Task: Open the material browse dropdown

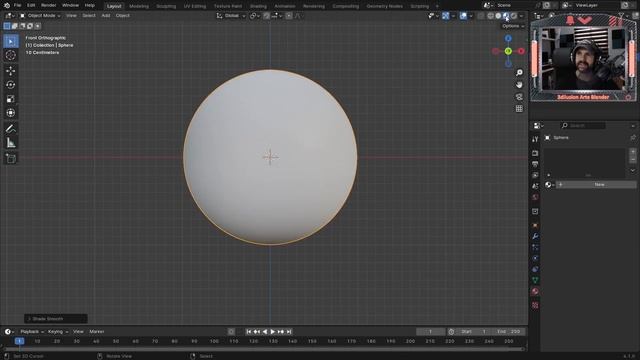Action: (x=549, y=185)
